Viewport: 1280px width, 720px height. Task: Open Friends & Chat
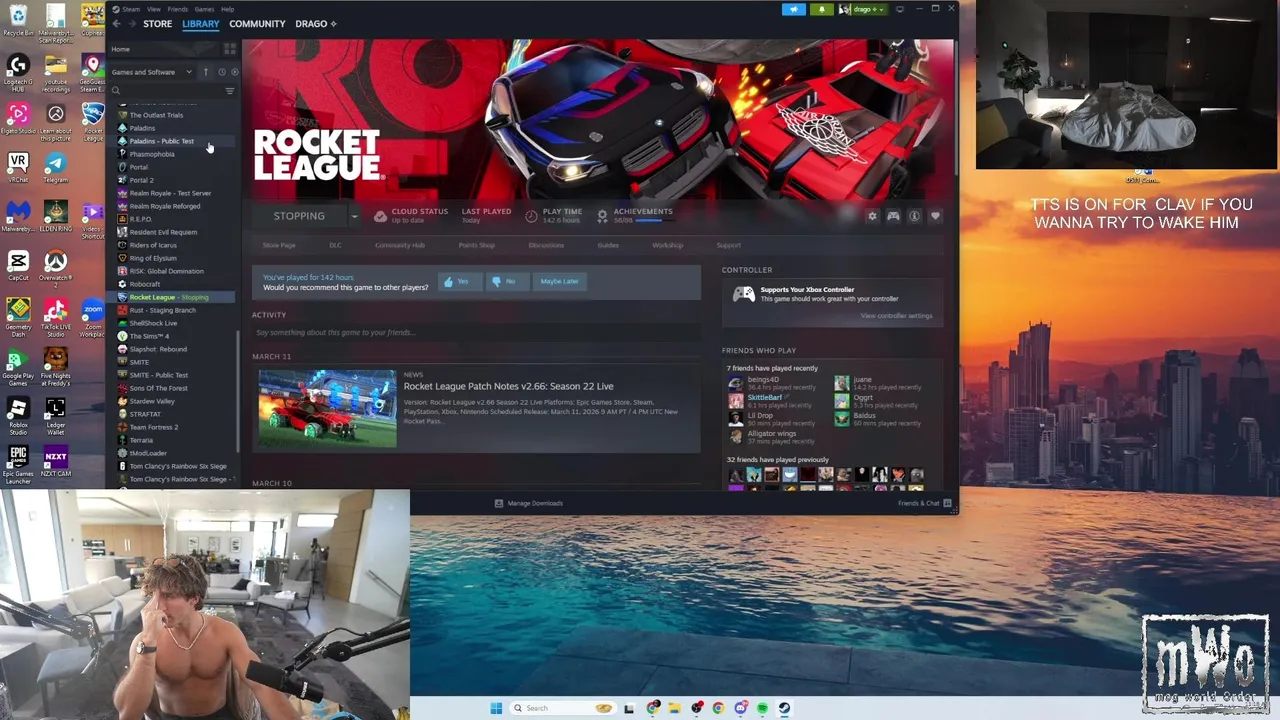[924, 503]
